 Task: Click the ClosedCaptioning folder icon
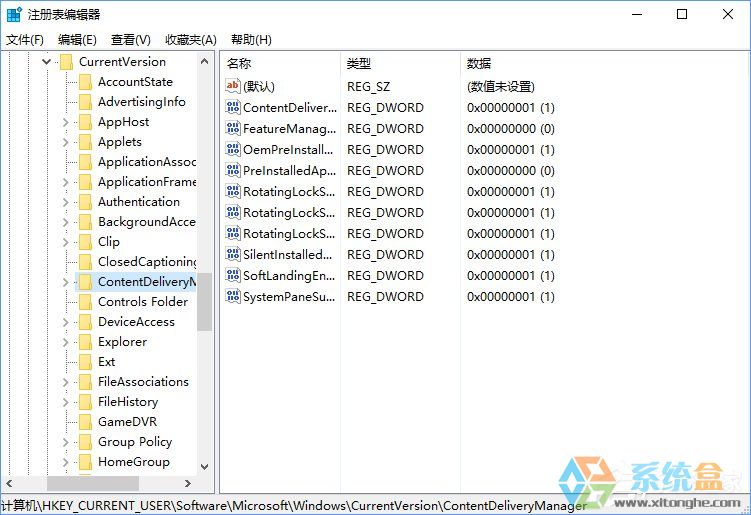pos(85,262)
